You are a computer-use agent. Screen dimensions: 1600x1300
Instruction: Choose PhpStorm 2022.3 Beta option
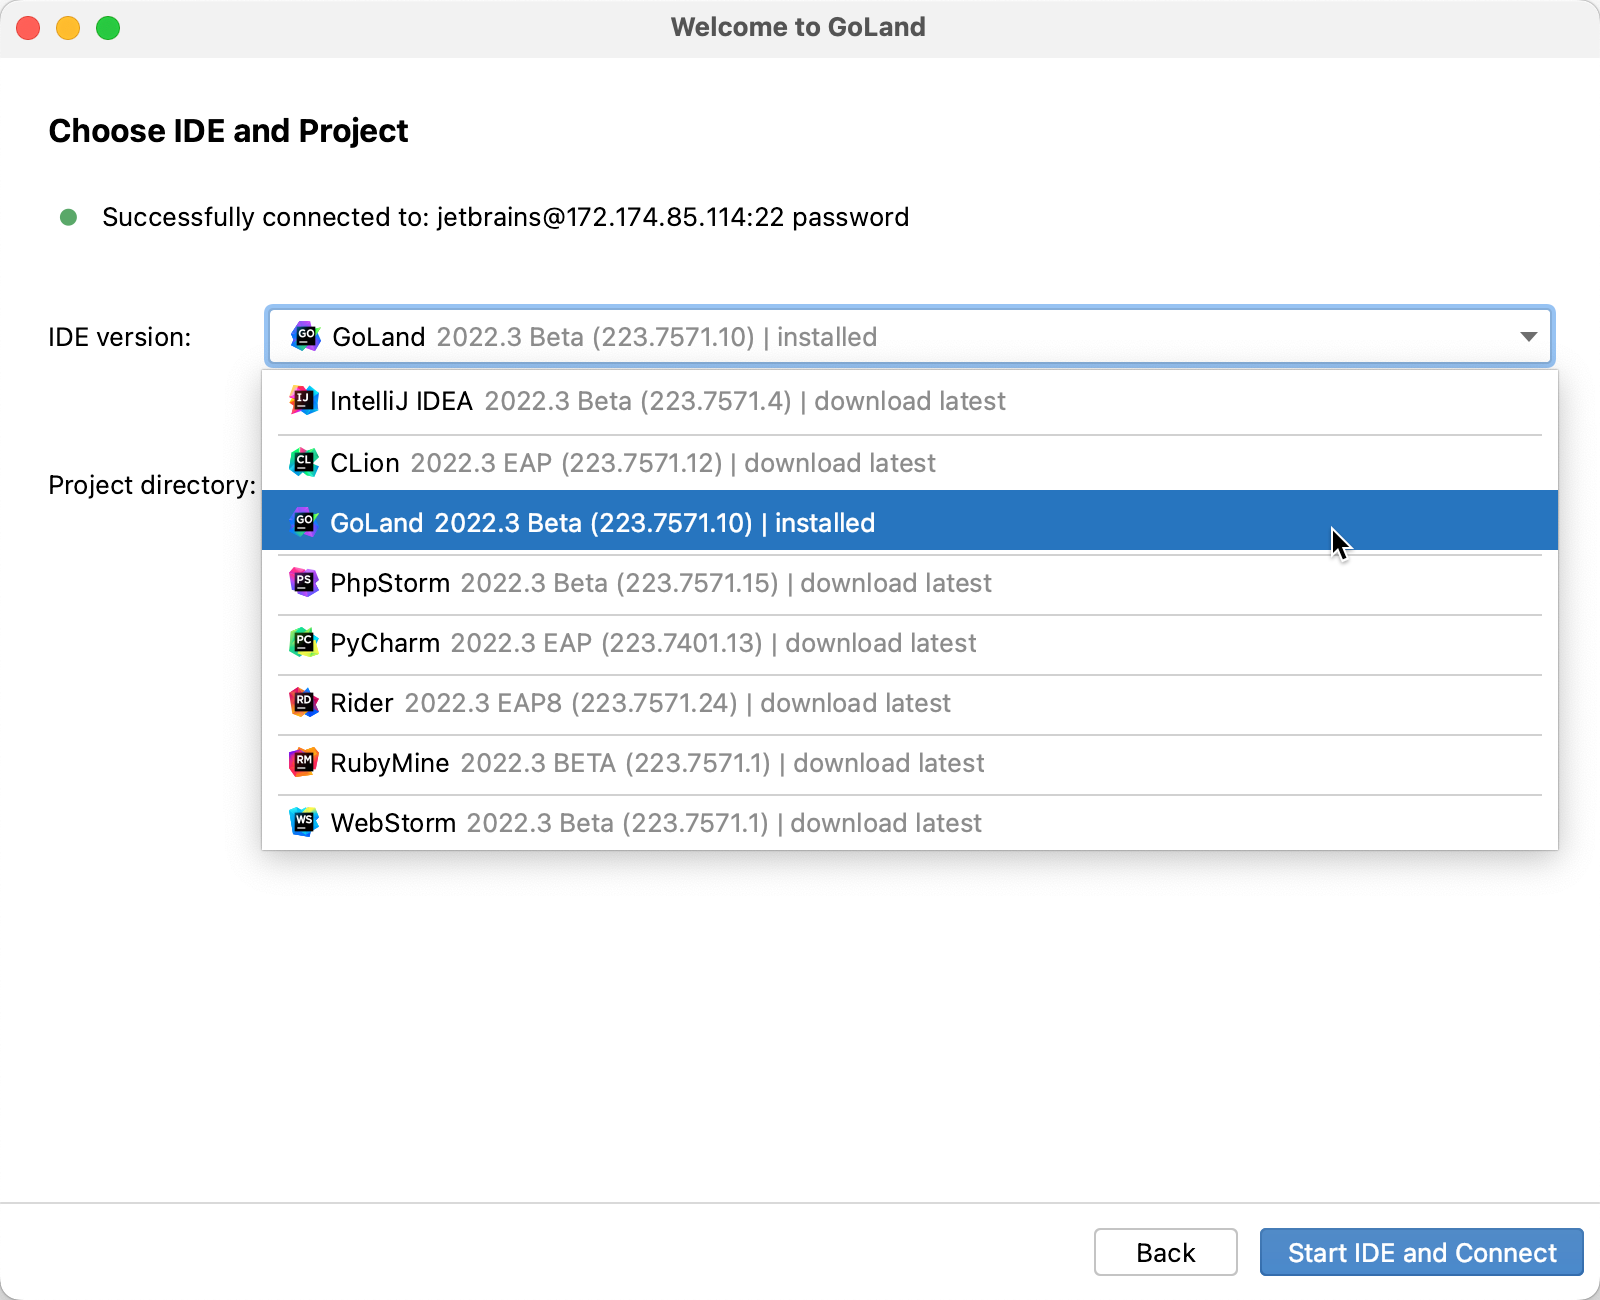(910, 583)
